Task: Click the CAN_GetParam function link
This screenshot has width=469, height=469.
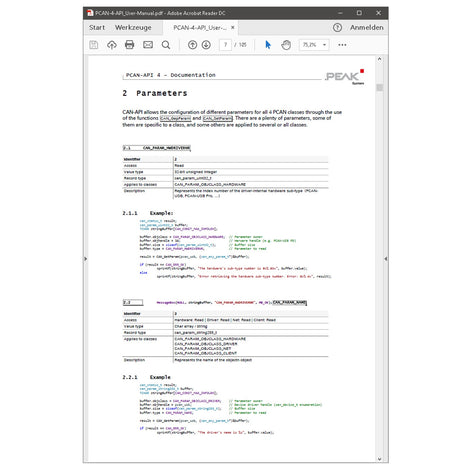Action: tap(175, 118)
